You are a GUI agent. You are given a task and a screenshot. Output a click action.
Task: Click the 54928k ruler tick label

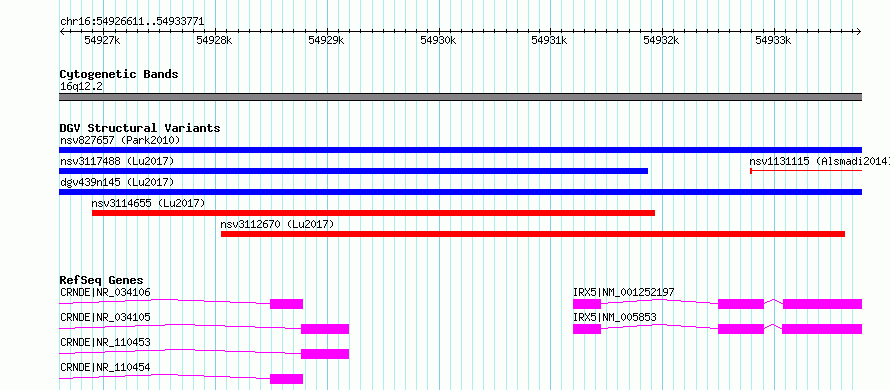[214, 40]
